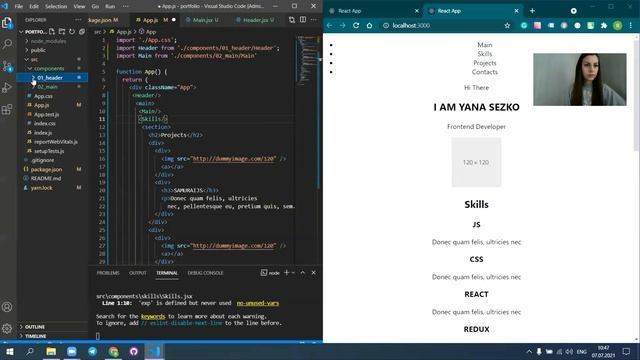Screen dimensions: 640x360
Task: Switch to the Debug Console tab
Action: 205,273
